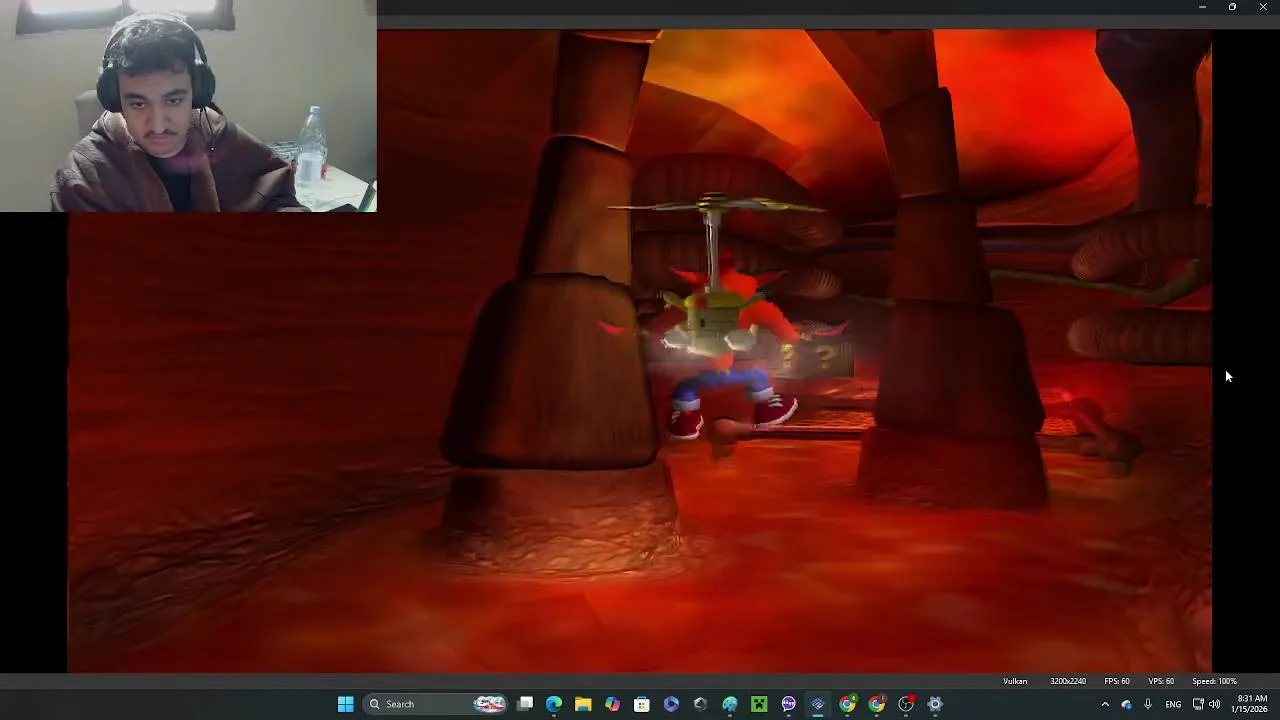1280x720 pixels.
Task: Restore down the emulator window
Action: [1232, 7]
